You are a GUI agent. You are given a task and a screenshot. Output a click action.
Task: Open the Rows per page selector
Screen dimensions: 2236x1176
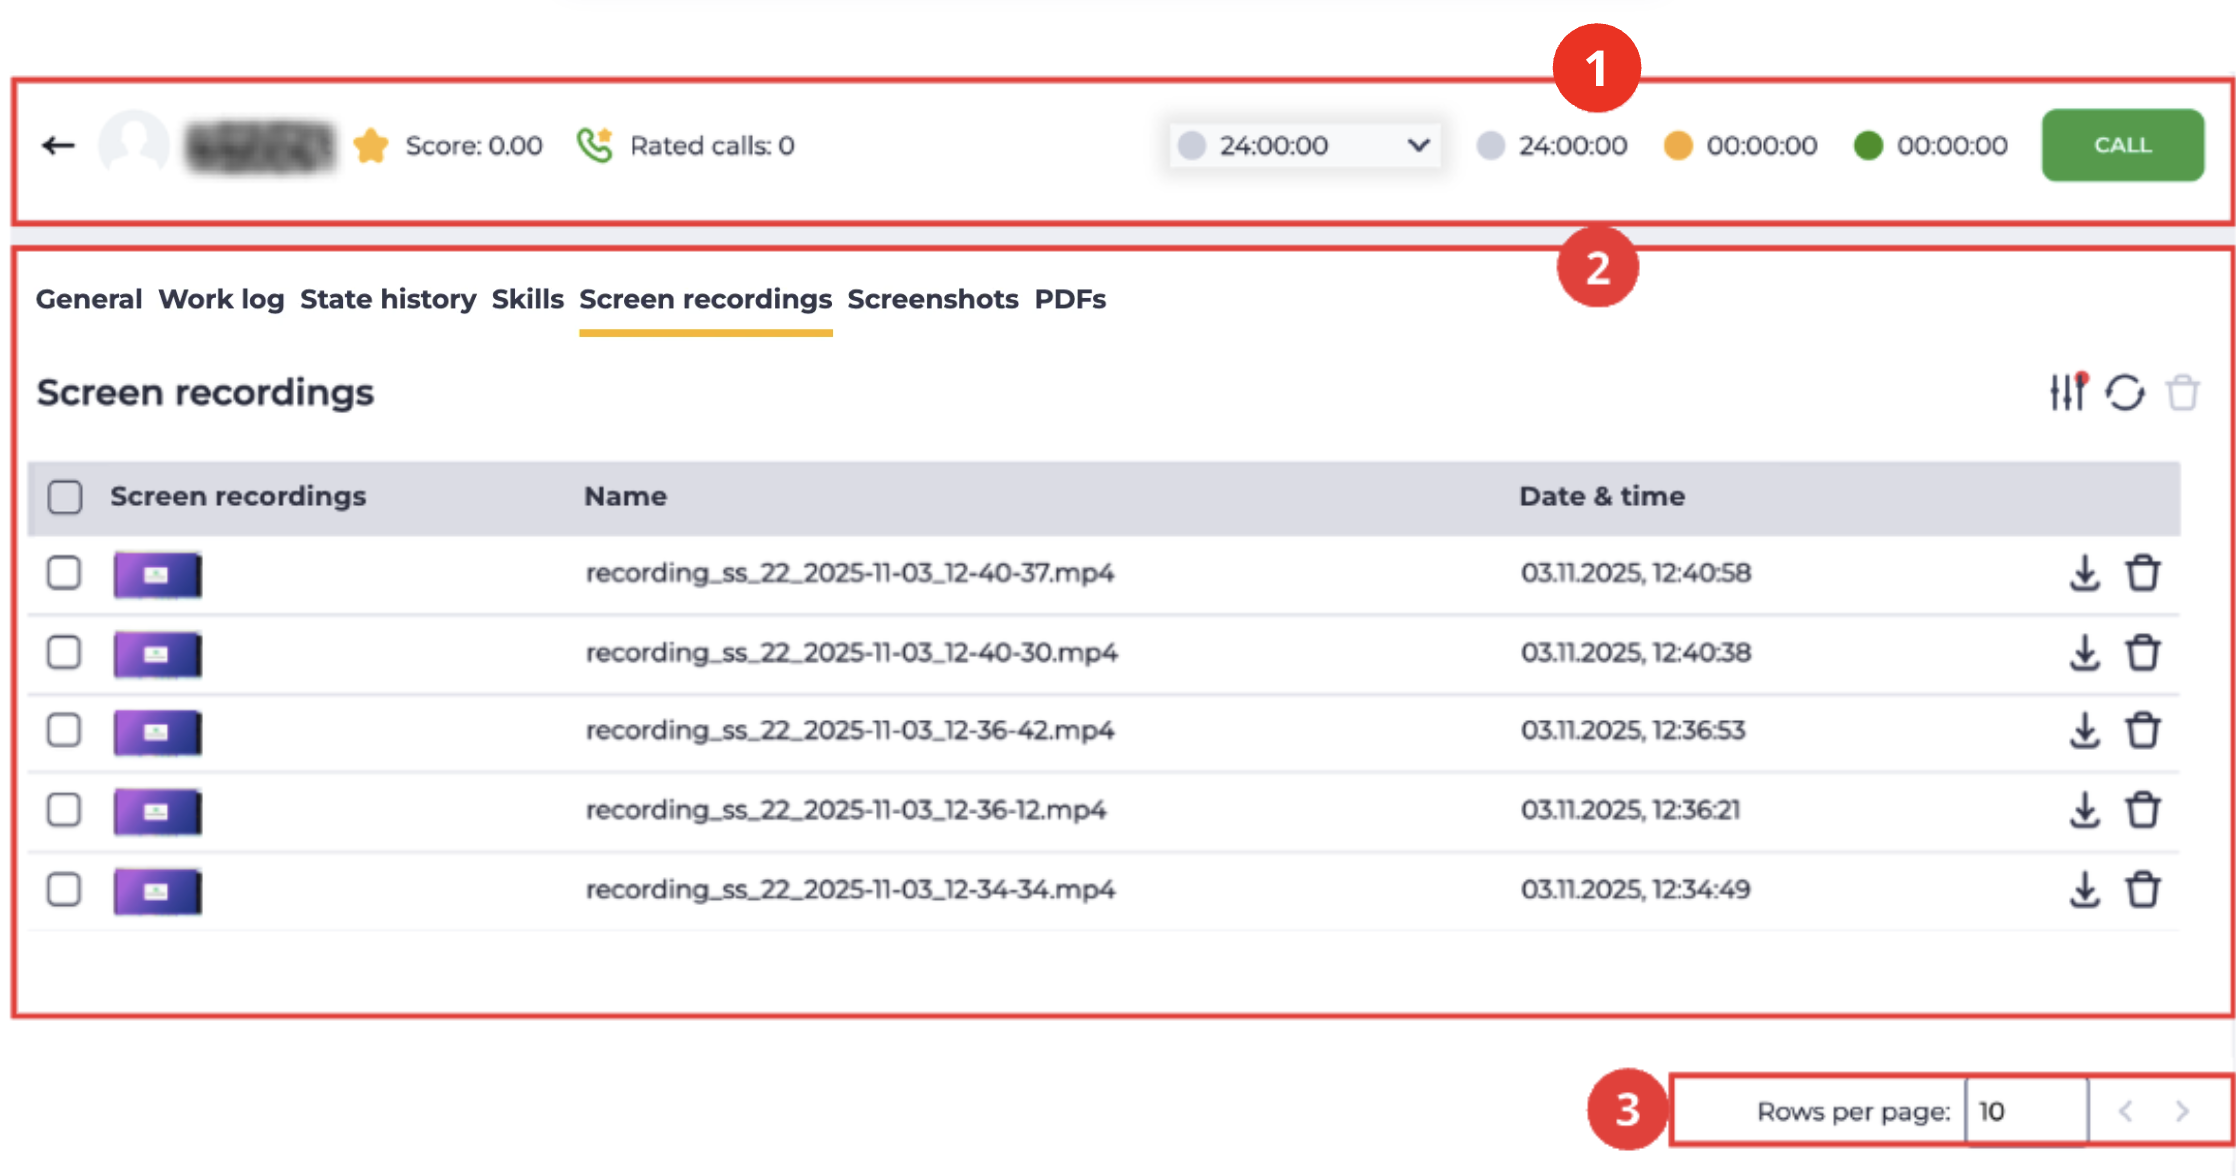(2026, 1111)
